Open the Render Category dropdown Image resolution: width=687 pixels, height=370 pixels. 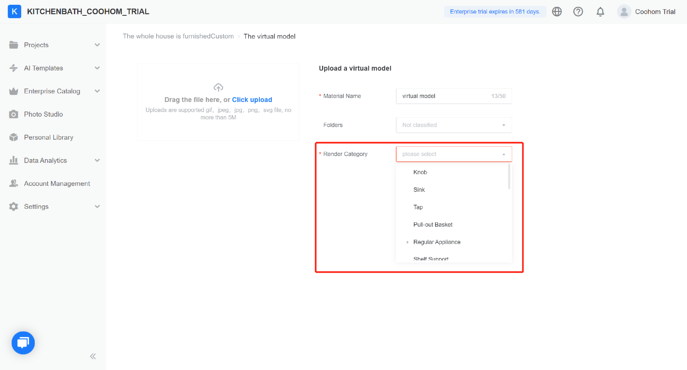(454, 154)
